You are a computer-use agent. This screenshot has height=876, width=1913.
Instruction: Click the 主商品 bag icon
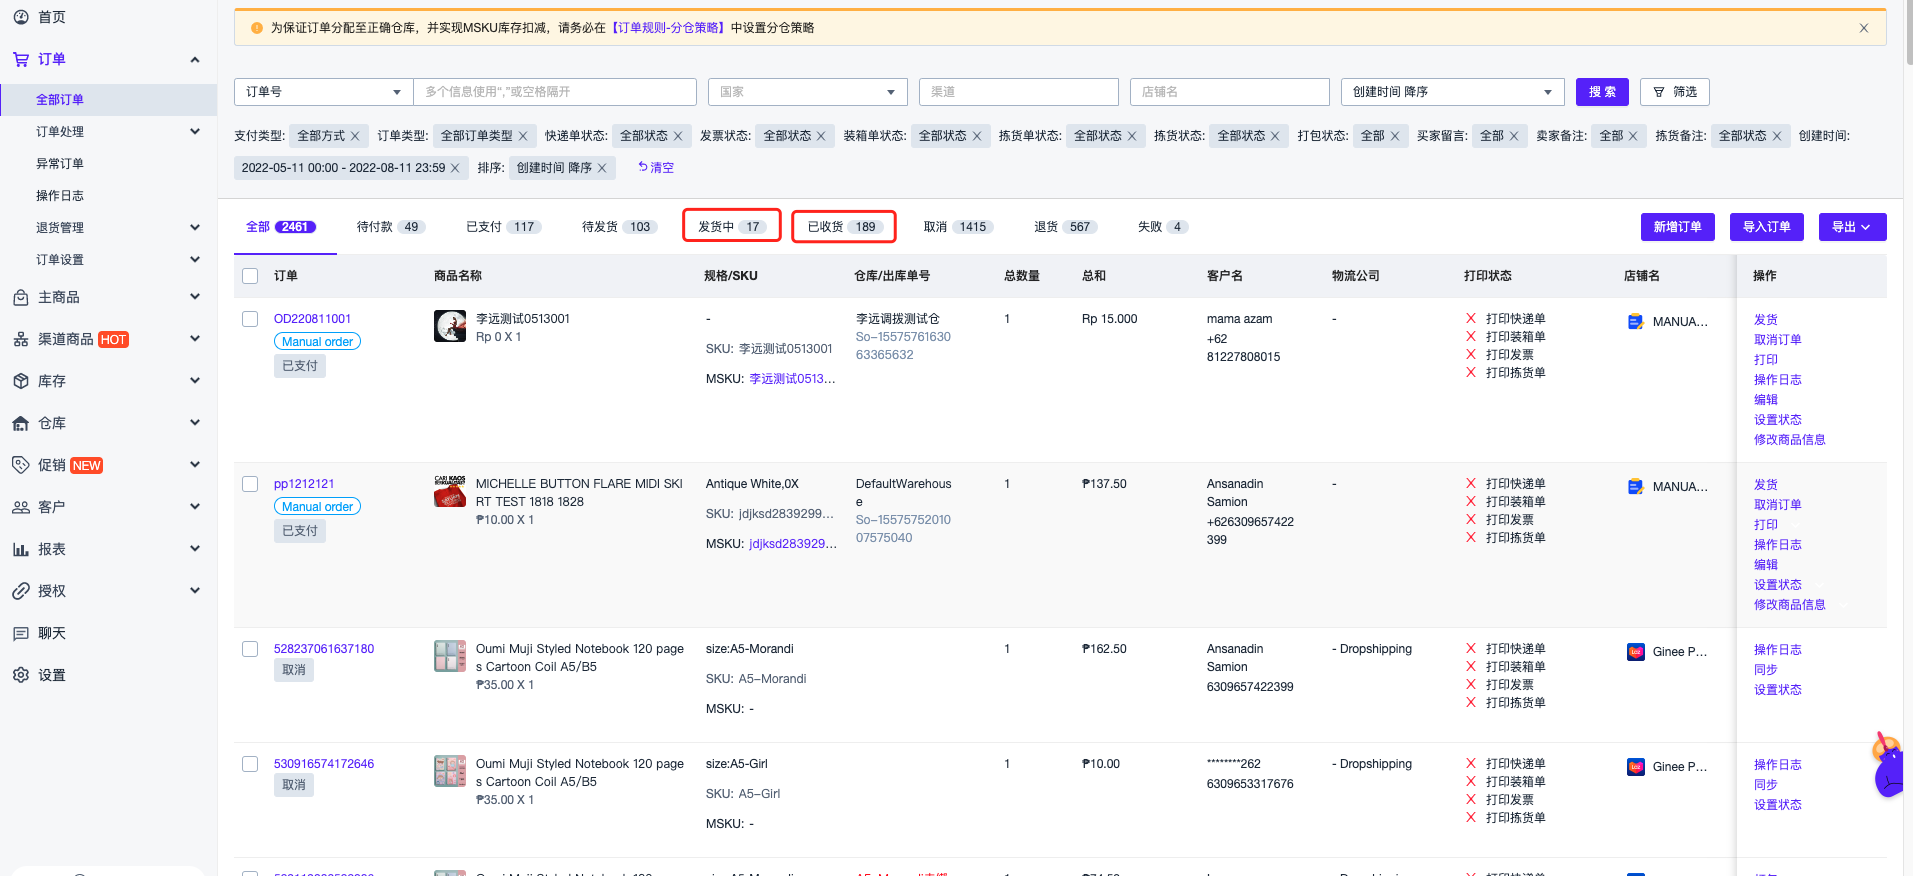point(21,298)
